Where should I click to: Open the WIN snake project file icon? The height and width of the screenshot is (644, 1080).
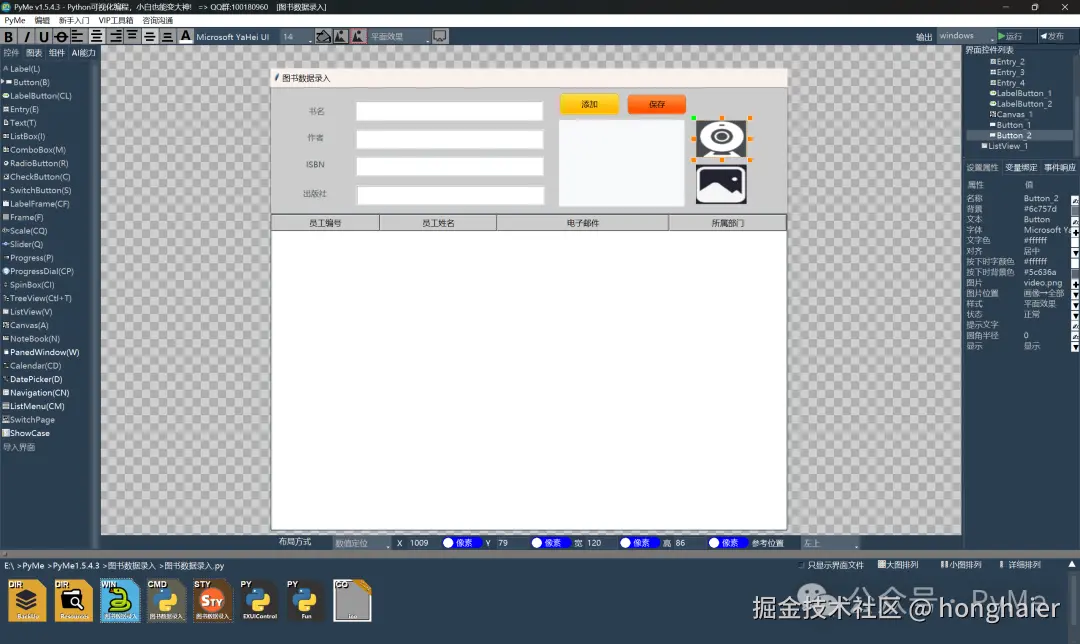(120, 601)
